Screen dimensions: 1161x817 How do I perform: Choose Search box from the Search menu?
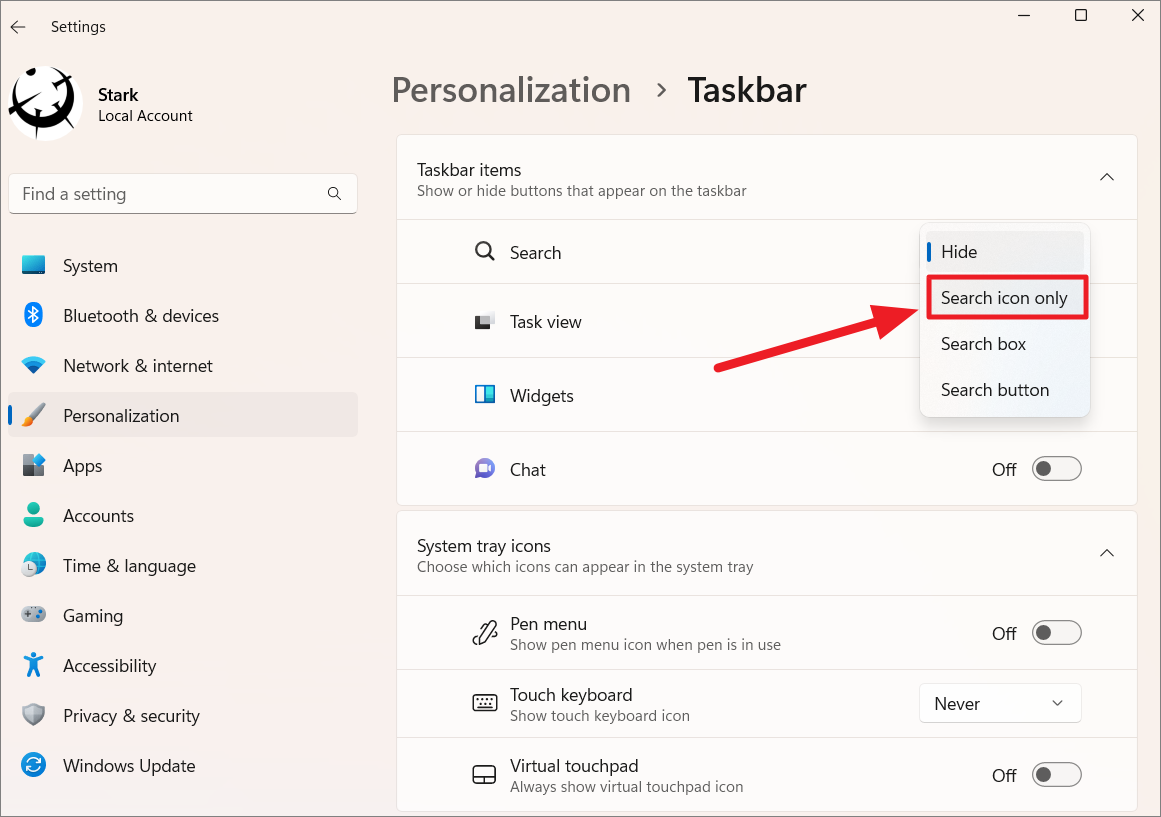(x=983, y=343)
